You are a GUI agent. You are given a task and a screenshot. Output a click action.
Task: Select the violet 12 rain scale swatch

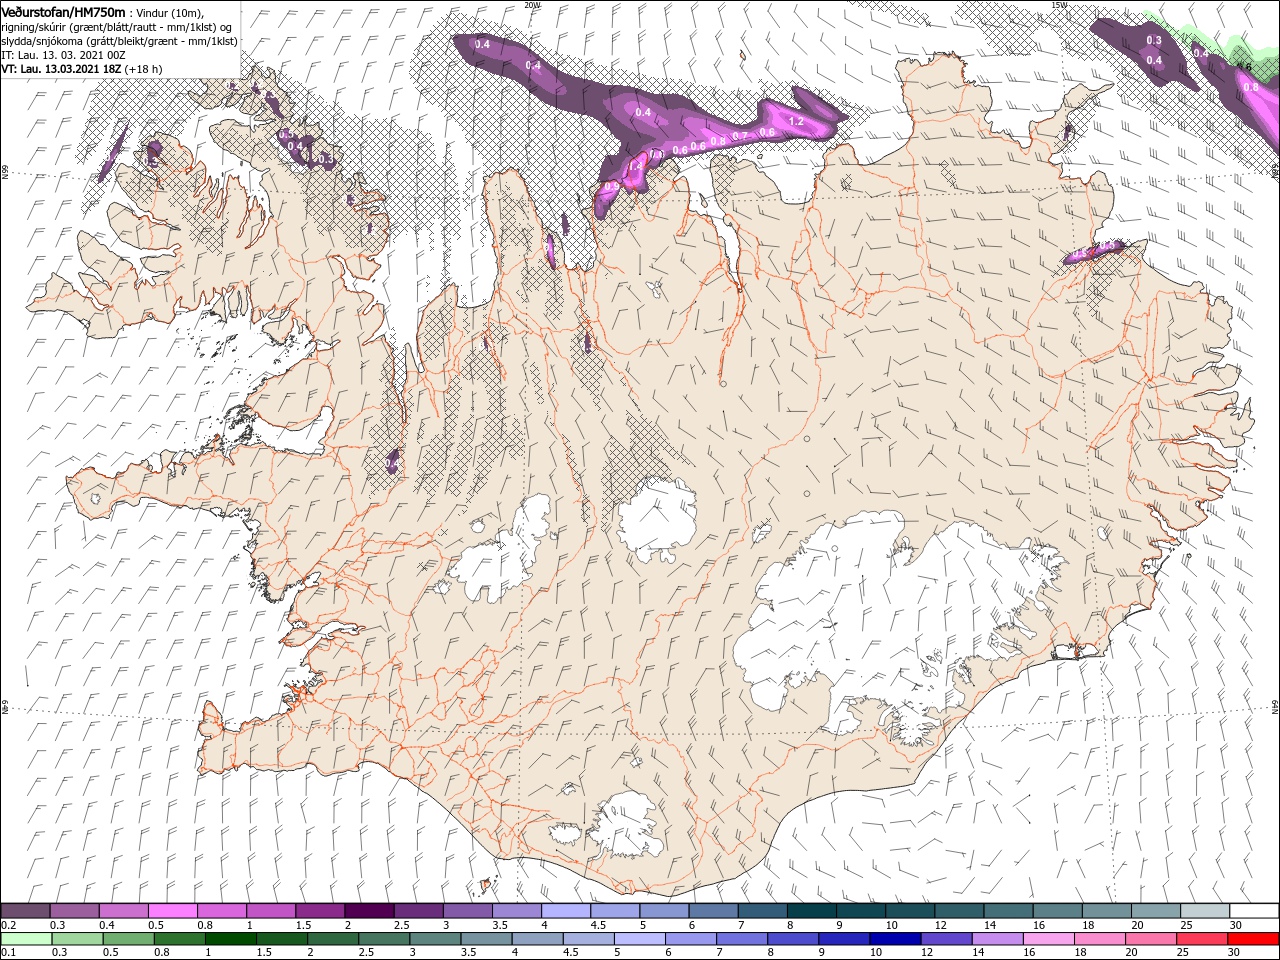click(947, 939)
